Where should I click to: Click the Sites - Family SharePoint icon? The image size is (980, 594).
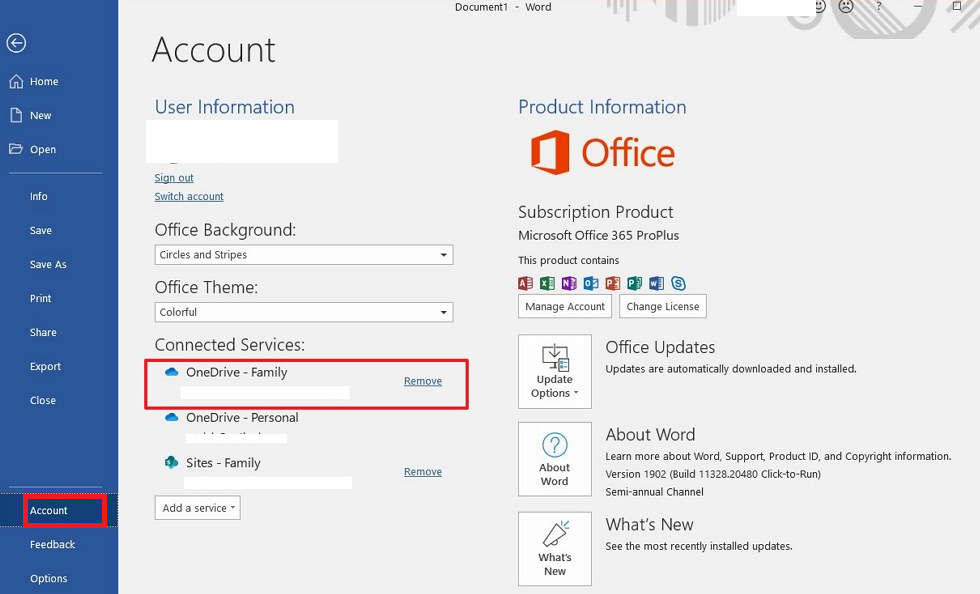pyautogui.click(x=171, y=462)
